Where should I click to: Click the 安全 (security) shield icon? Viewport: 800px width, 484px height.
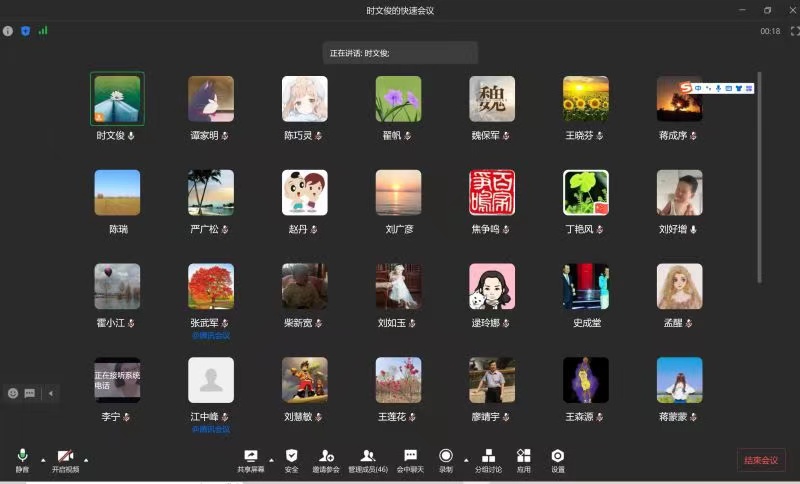[291, 460]
